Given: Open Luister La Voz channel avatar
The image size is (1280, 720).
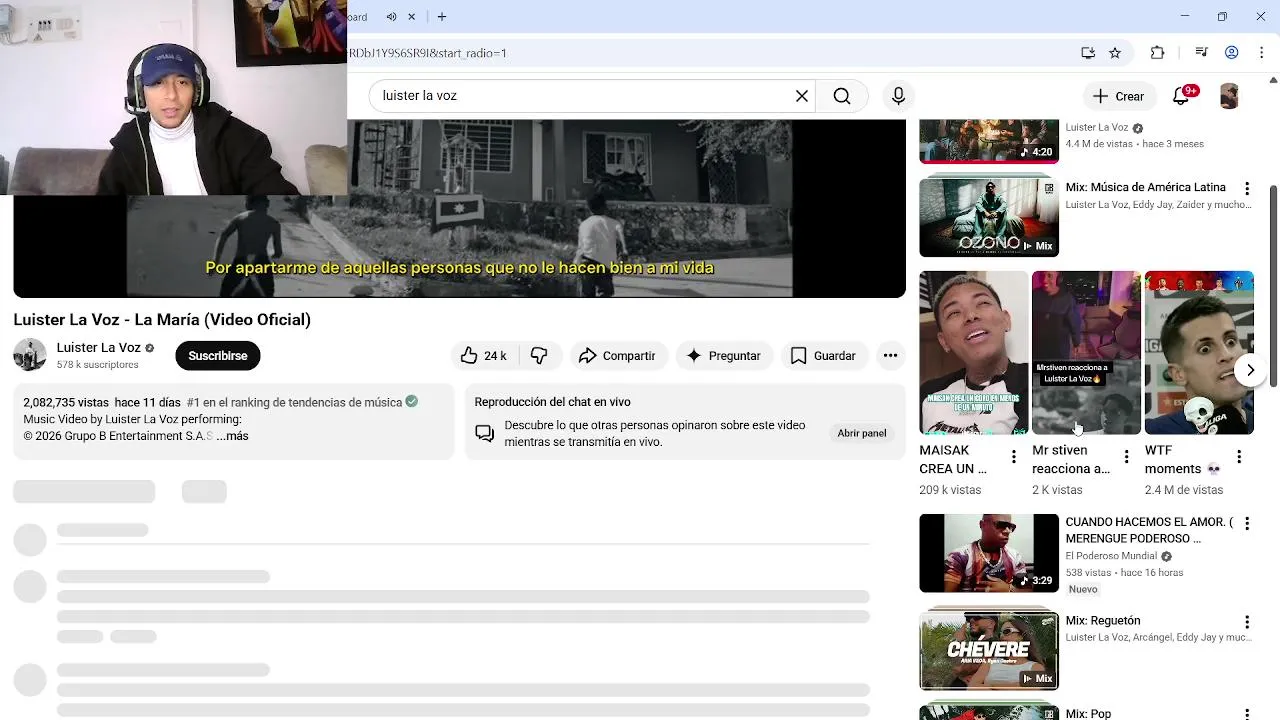Looking at the screenshot, I should [30, 355].
